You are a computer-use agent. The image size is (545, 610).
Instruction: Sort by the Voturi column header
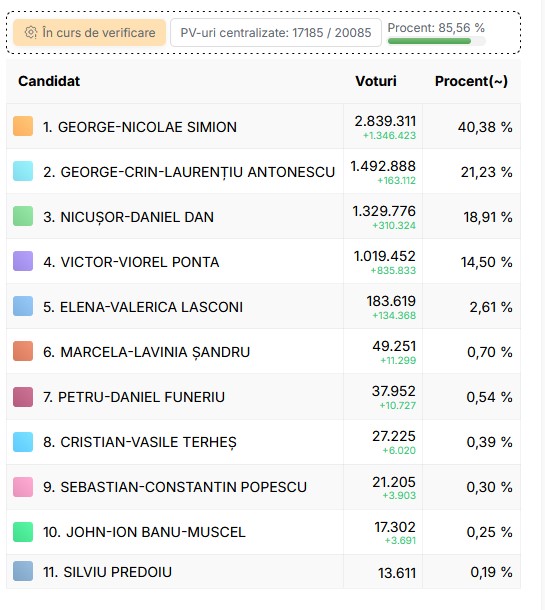click(376, 81)
